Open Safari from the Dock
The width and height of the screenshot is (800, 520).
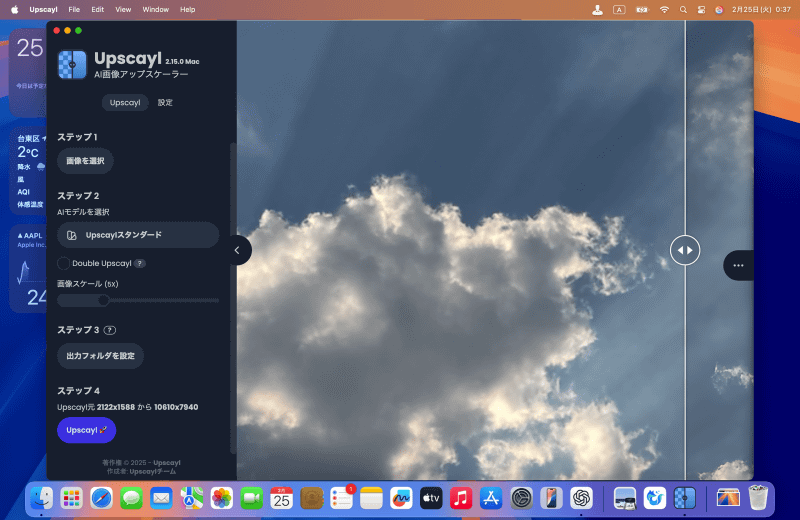pos(102,498)
